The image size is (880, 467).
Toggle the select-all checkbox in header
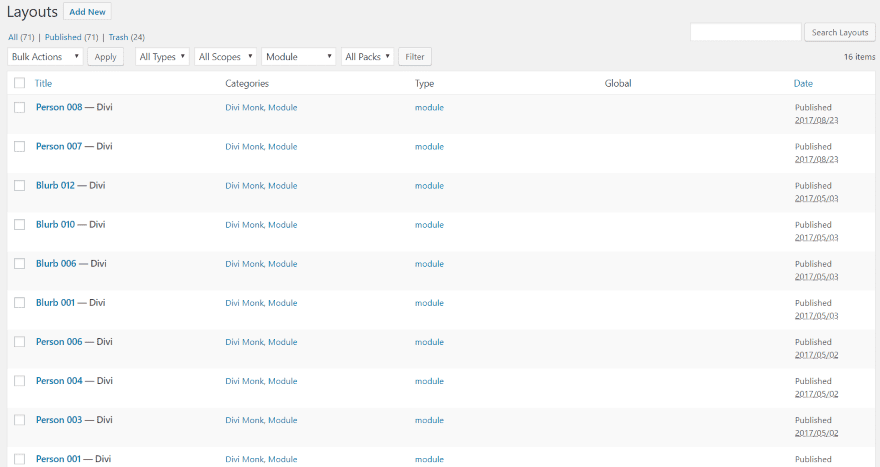[20, 83]
